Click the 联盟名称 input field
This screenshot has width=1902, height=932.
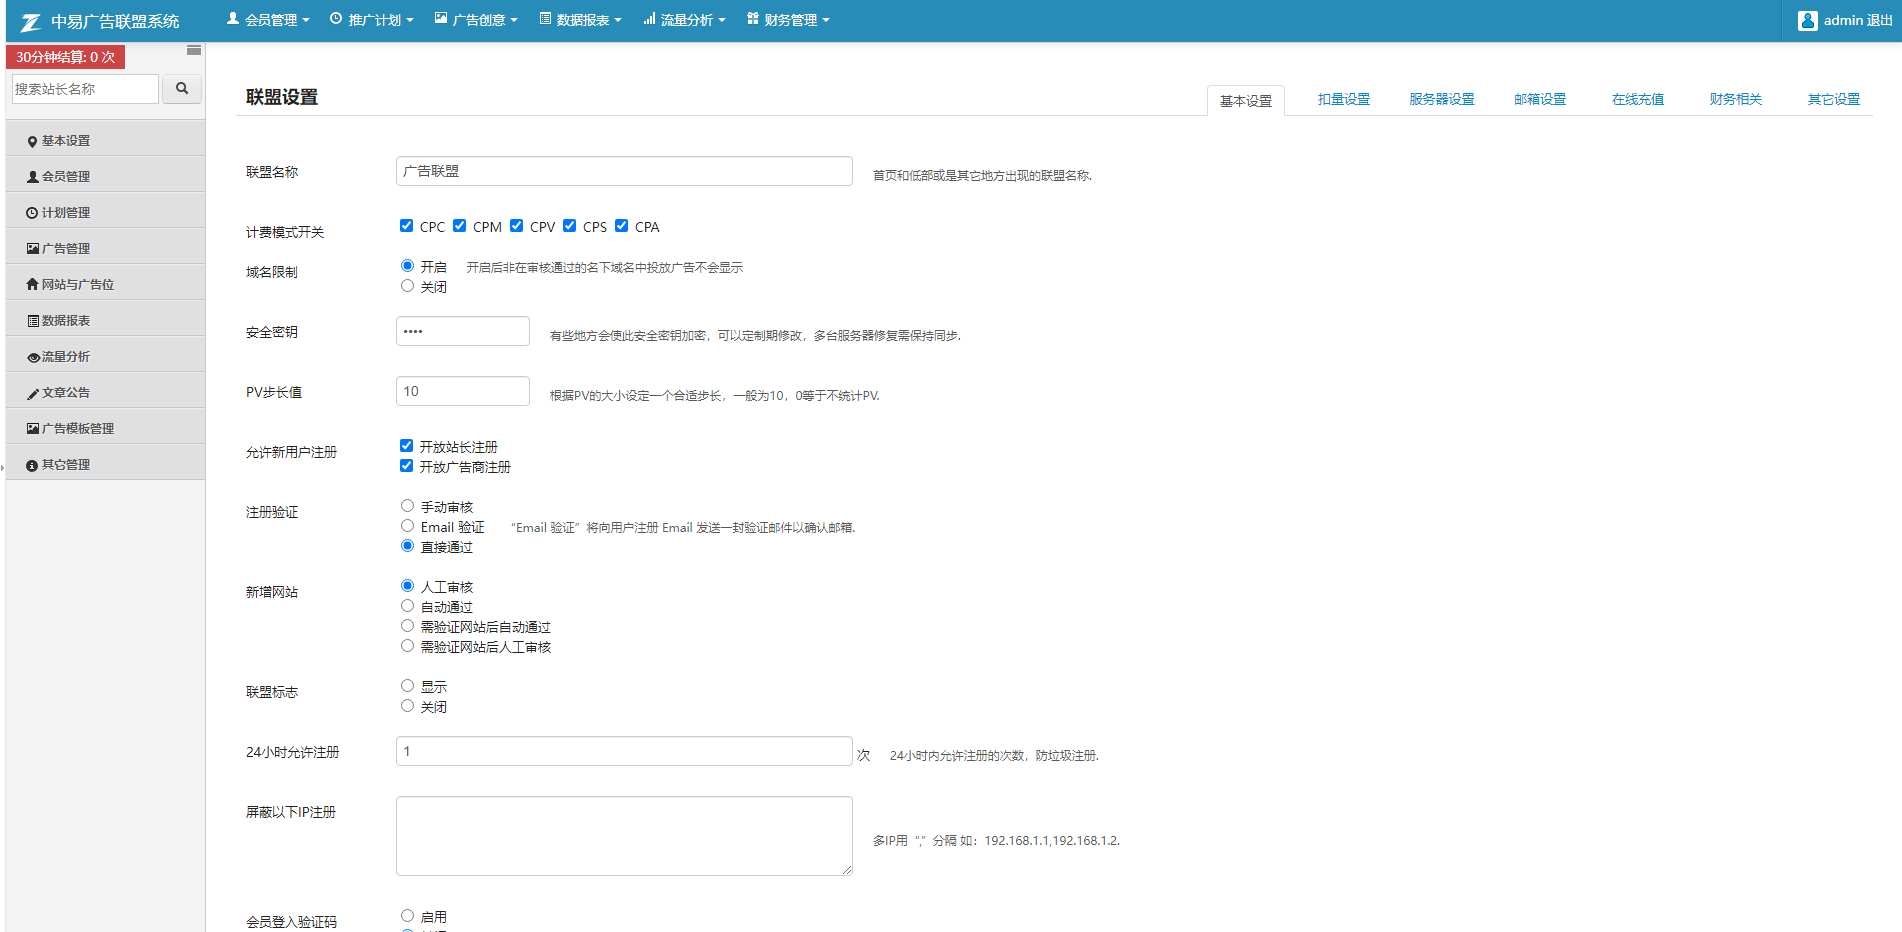pyautogui.click(x=624, y=171)
